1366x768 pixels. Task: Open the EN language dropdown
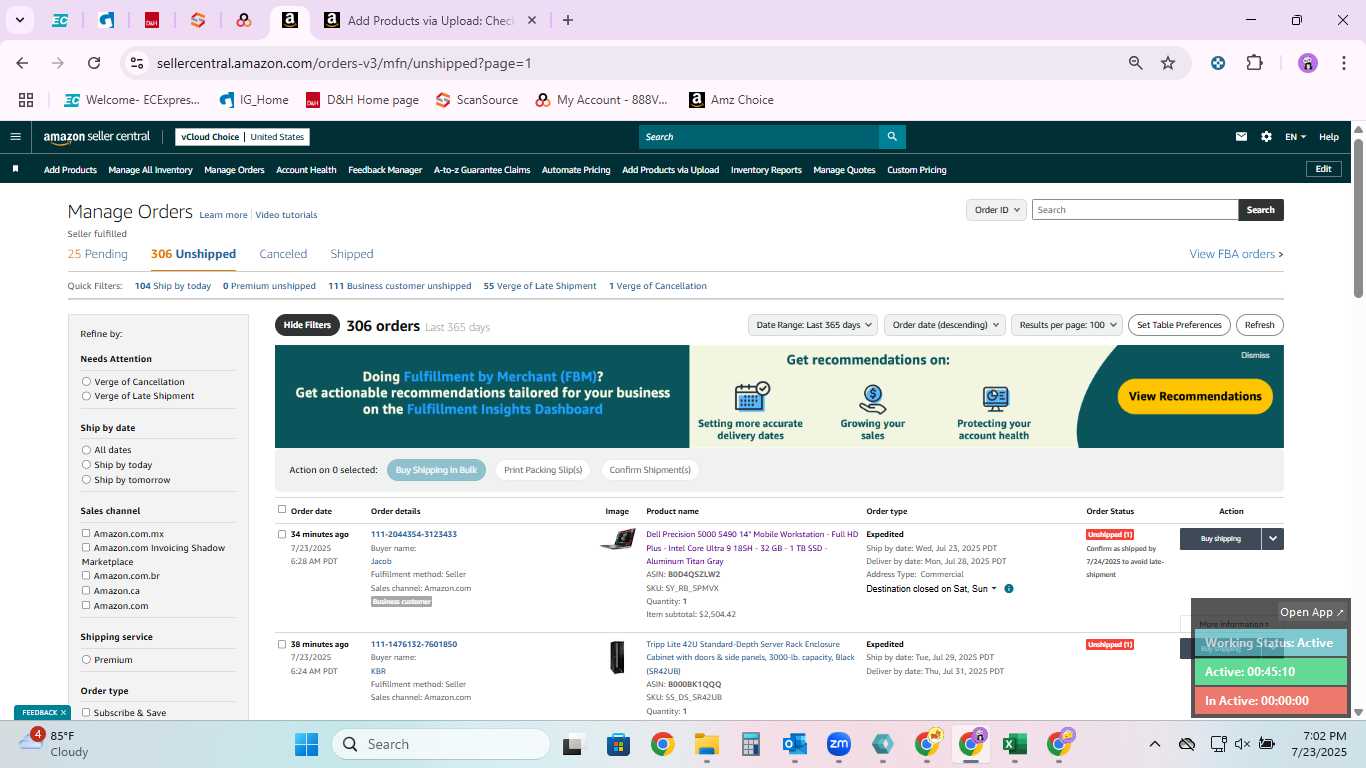[1295, 137]
